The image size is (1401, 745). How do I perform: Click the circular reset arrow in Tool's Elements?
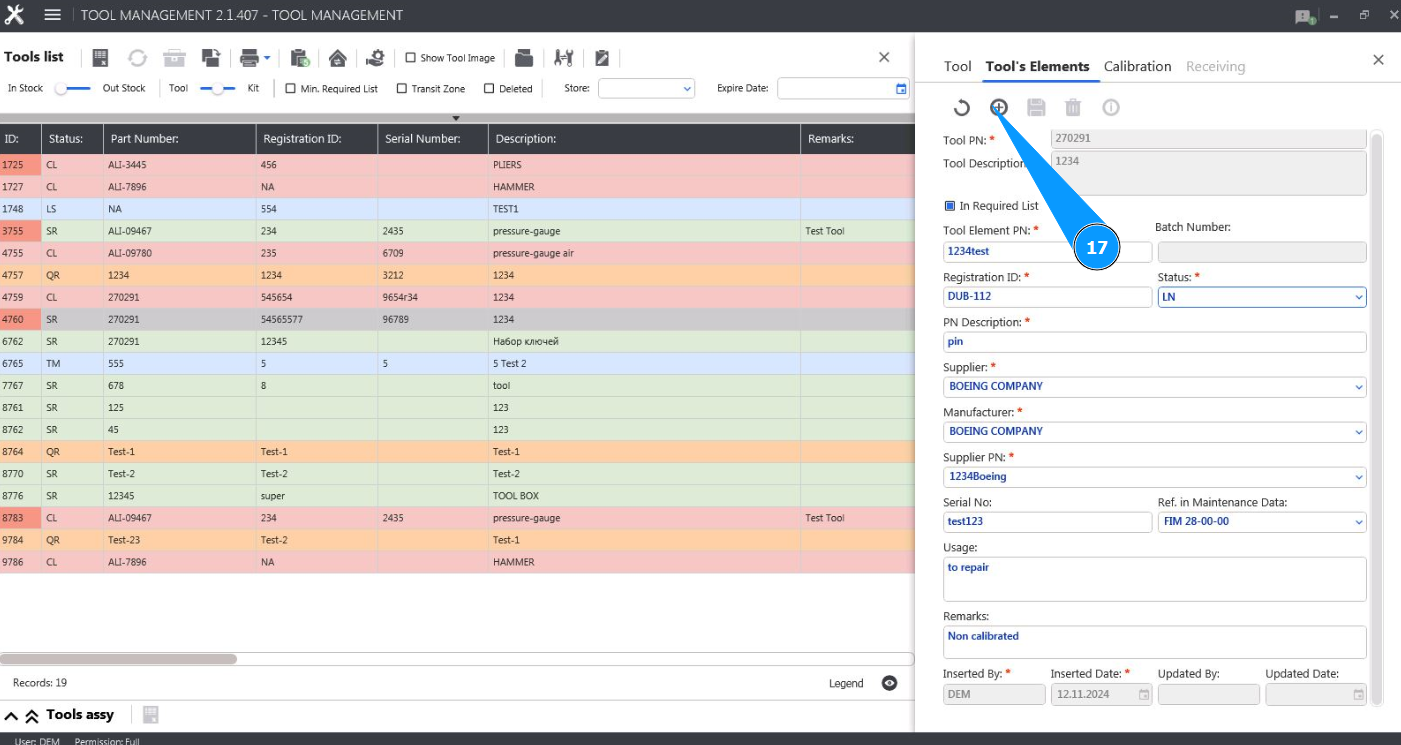click(x=961, y=108)
